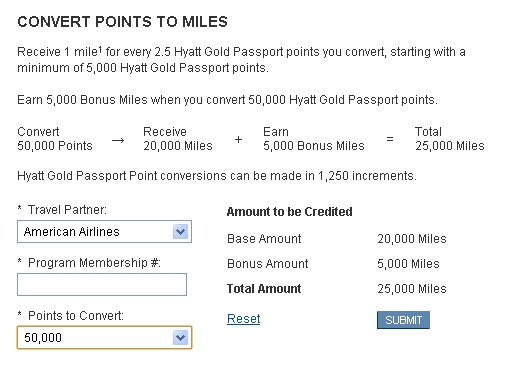
Task: Click the arrow button beside American Airlines
Action: [180, 231]
